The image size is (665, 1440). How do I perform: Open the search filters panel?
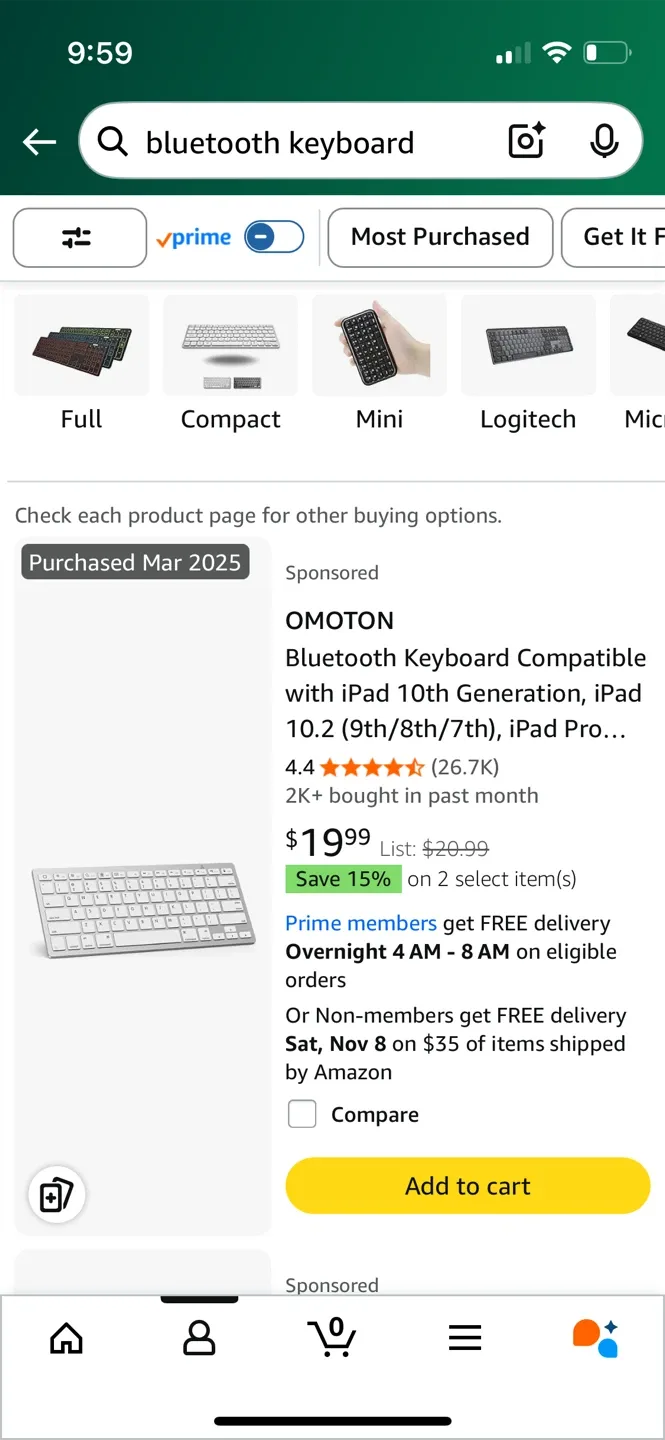tap(79, 237)
